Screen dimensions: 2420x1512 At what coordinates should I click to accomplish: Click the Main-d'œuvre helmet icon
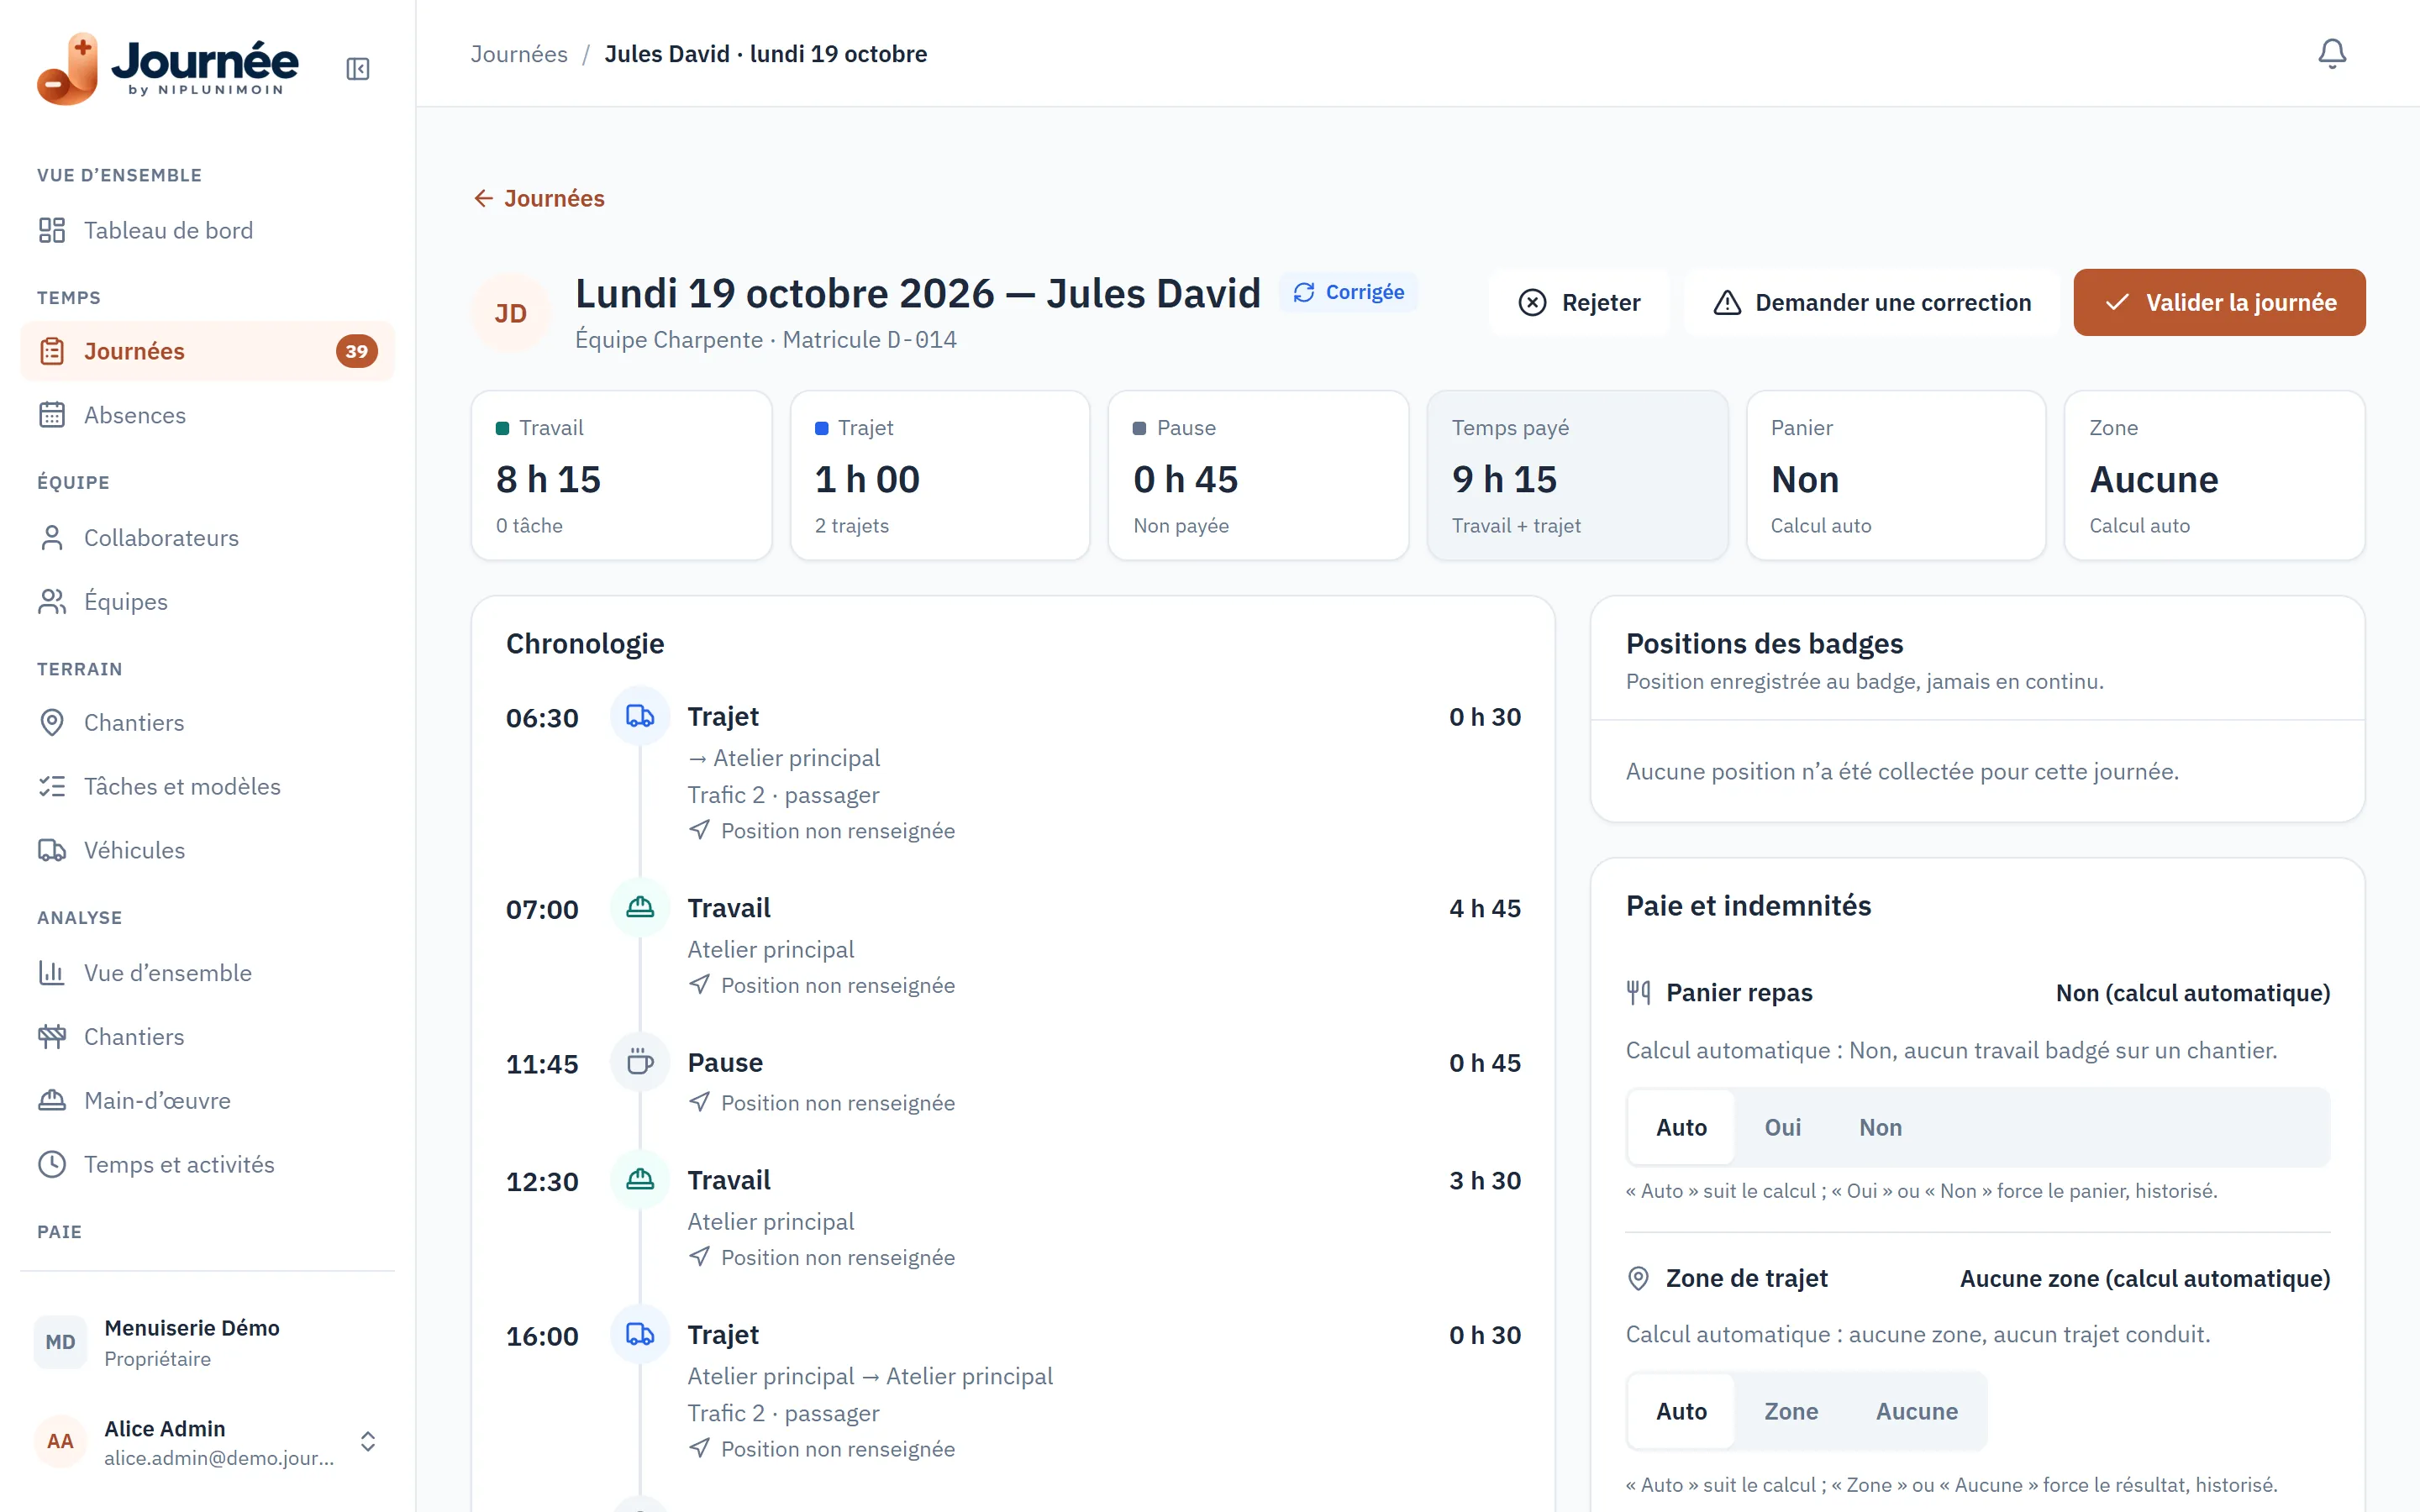tap(52, 1101)
